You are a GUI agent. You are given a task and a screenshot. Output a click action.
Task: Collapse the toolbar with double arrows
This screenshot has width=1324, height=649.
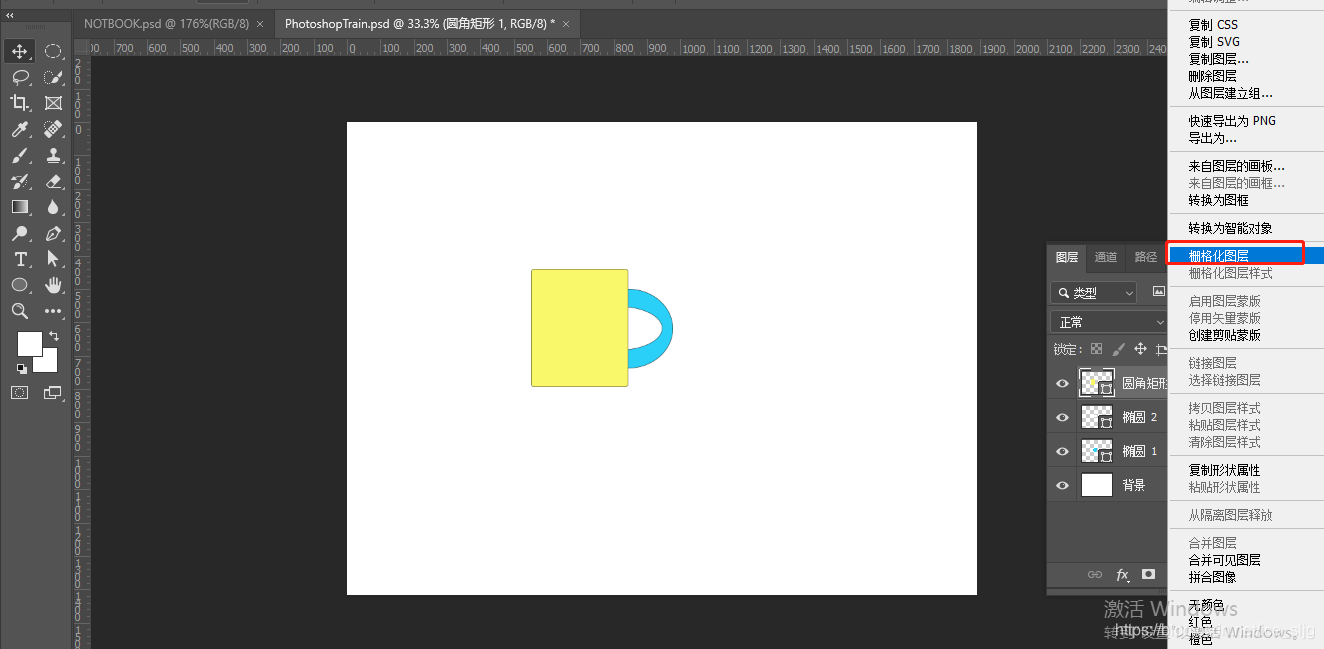[10, 15]
